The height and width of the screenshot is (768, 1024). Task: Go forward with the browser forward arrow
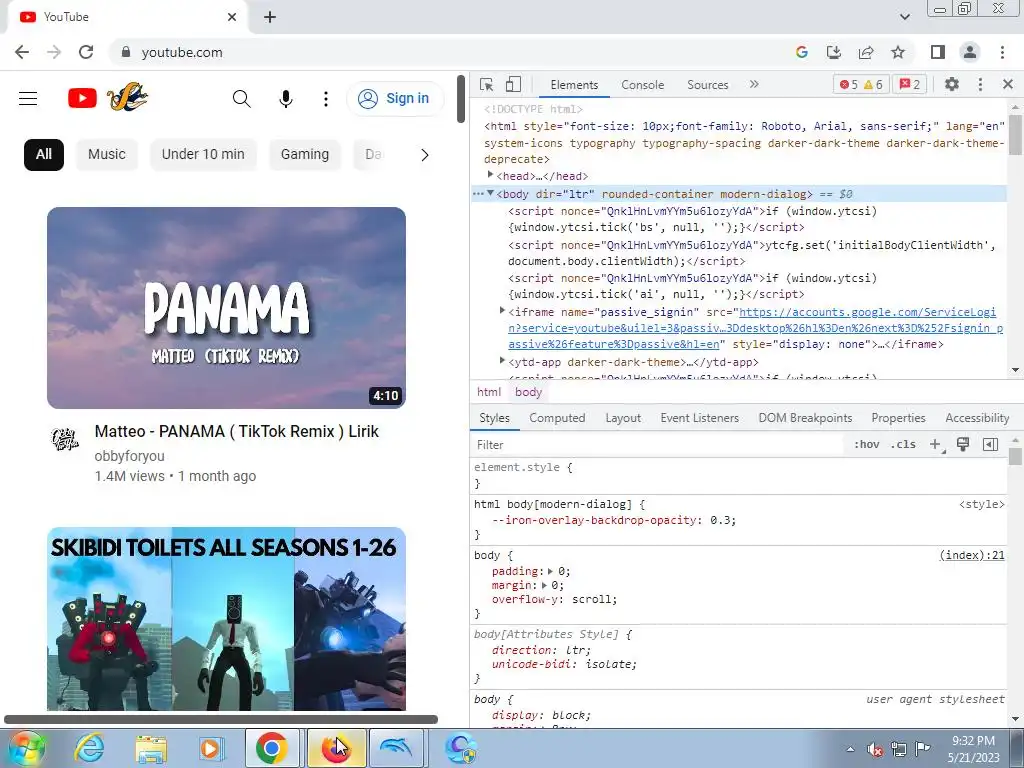pyautogui.click(x=54, y=52)
